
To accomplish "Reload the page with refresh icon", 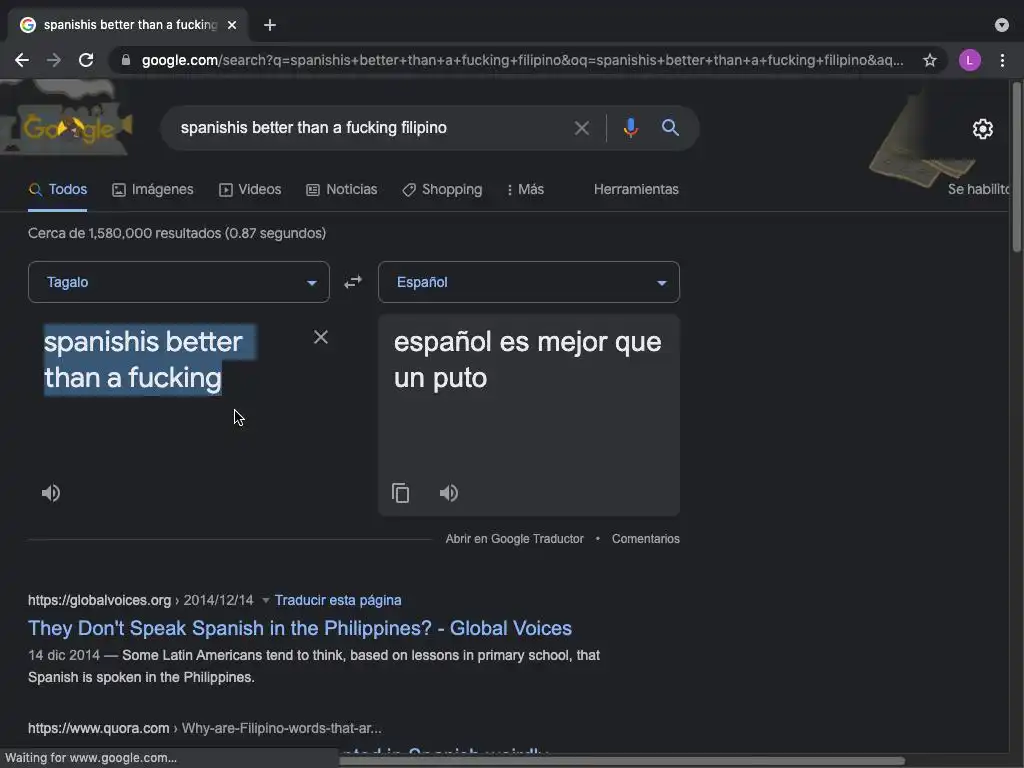I will pos(86,60).
